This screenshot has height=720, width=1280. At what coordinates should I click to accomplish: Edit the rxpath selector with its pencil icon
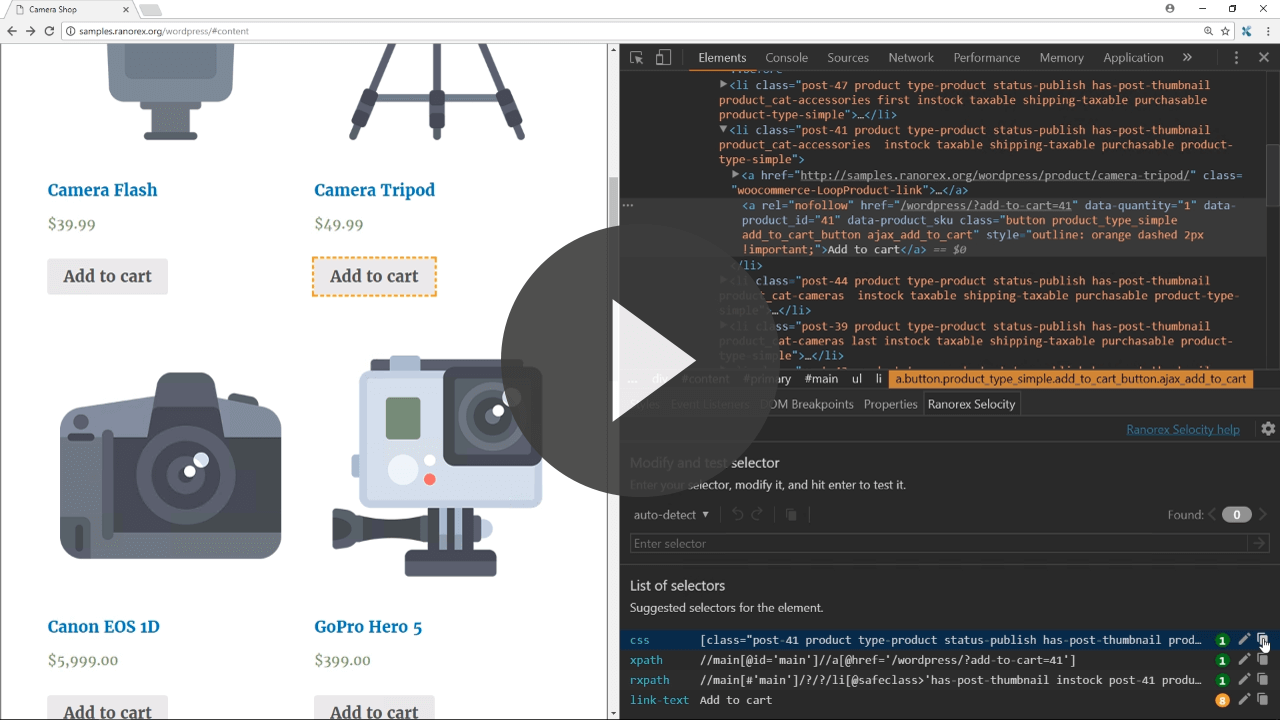click(1244, 680)
